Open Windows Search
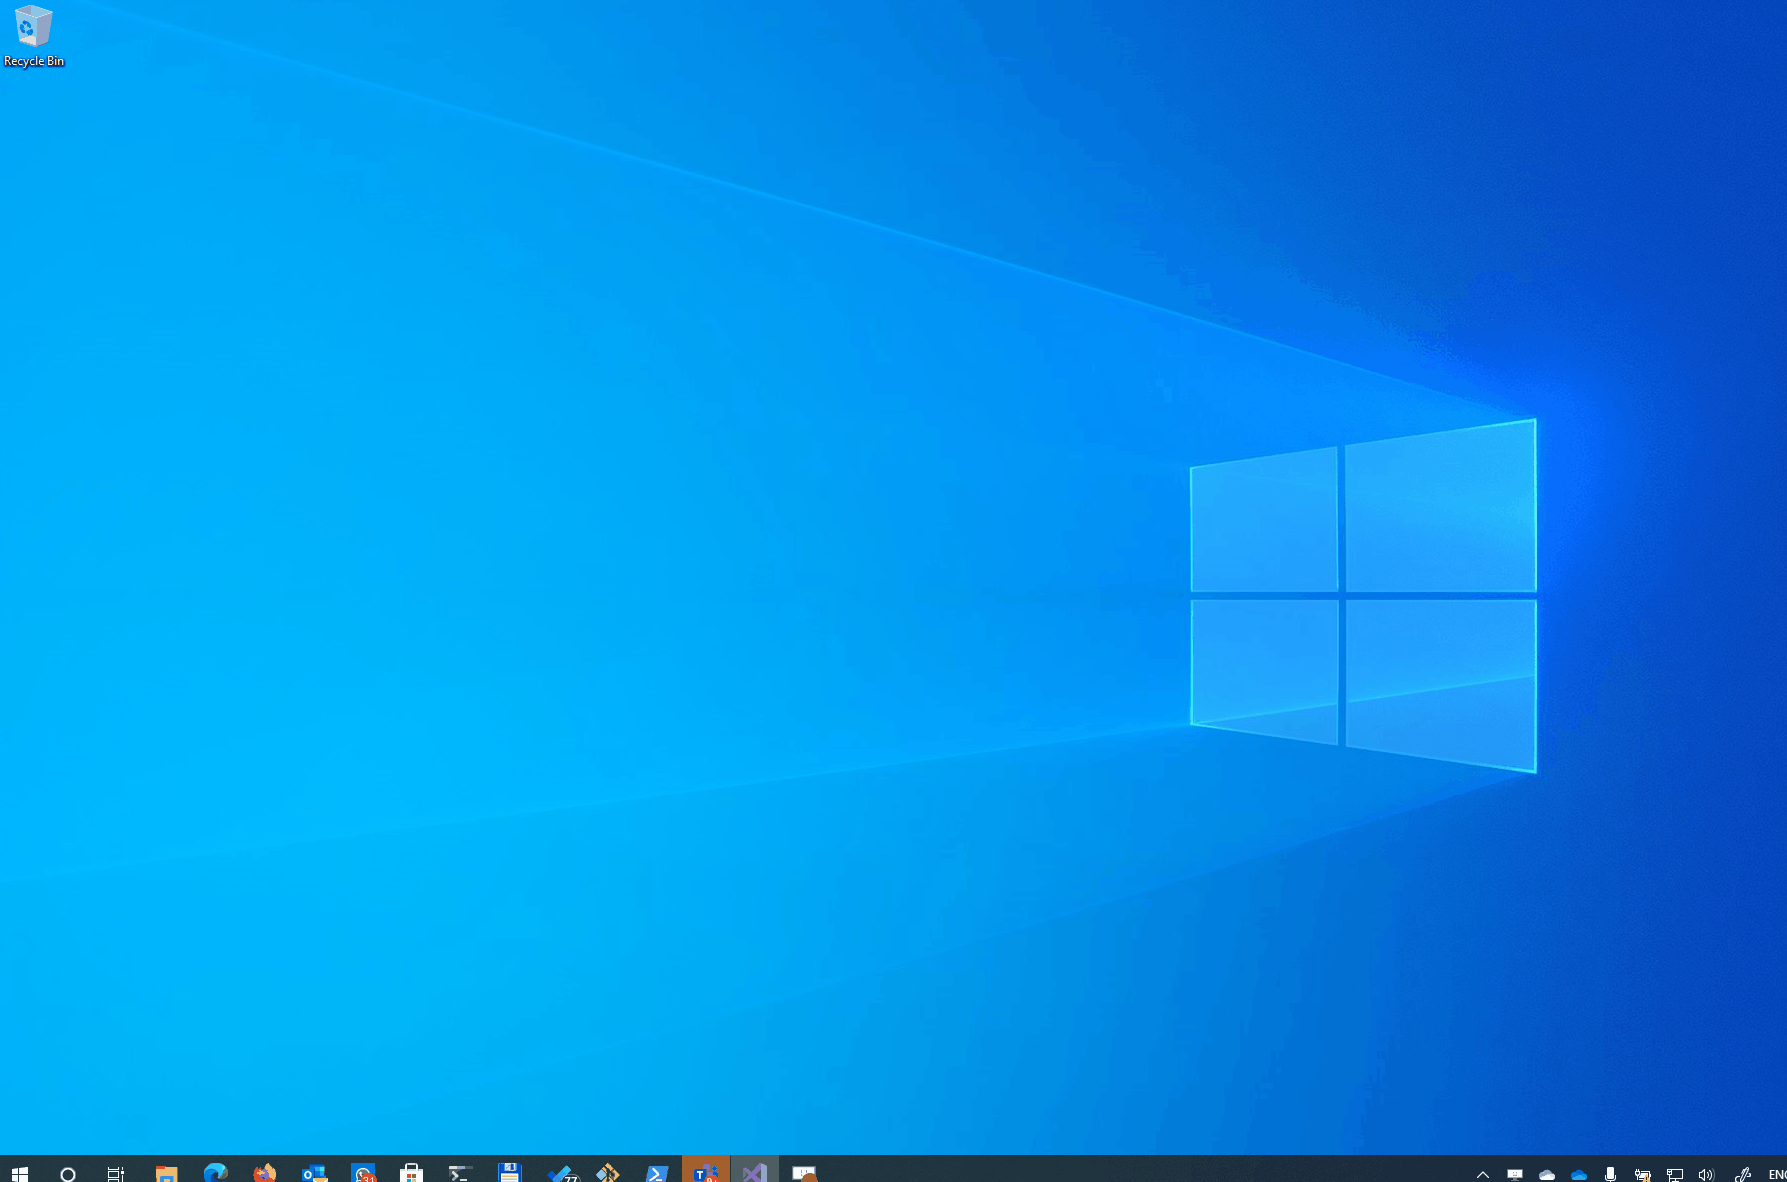 pos(68,1171)
